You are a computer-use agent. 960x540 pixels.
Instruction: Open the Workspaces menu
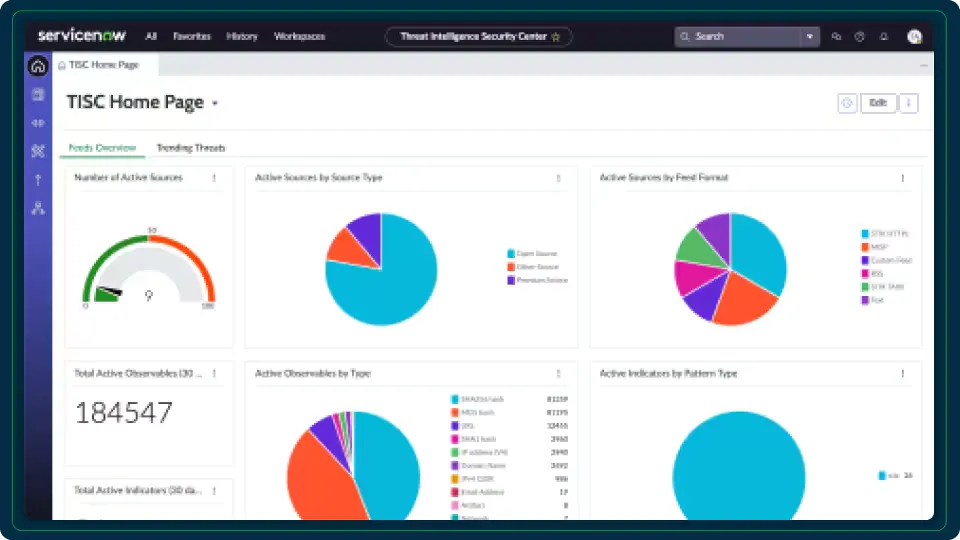click(299, 36)
